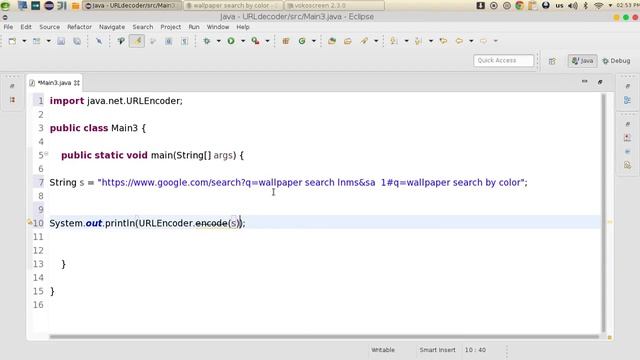Expand the External Tools dropdown arrow
Viewport: 640px width, 360px height.
click(x=267, y=41)
